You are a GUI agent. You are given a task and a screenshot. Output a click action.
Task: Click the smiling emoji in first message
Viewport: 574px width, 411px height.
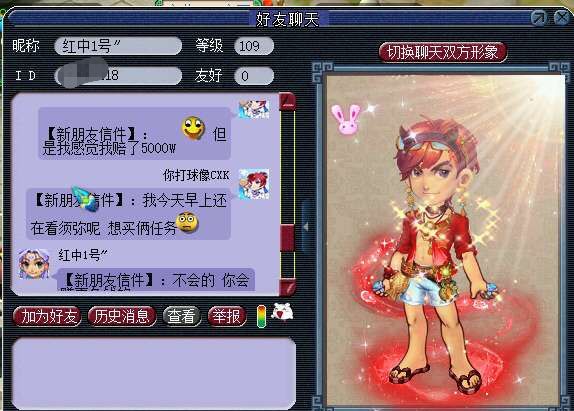(x=193, y=128)
